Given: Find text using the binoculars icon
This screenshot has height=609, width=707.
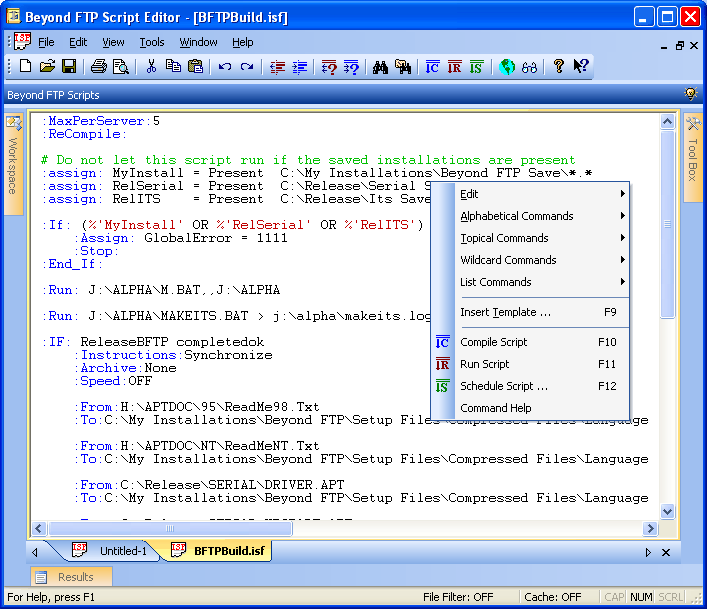Looking at the screenshot, I should click(380, 67).
